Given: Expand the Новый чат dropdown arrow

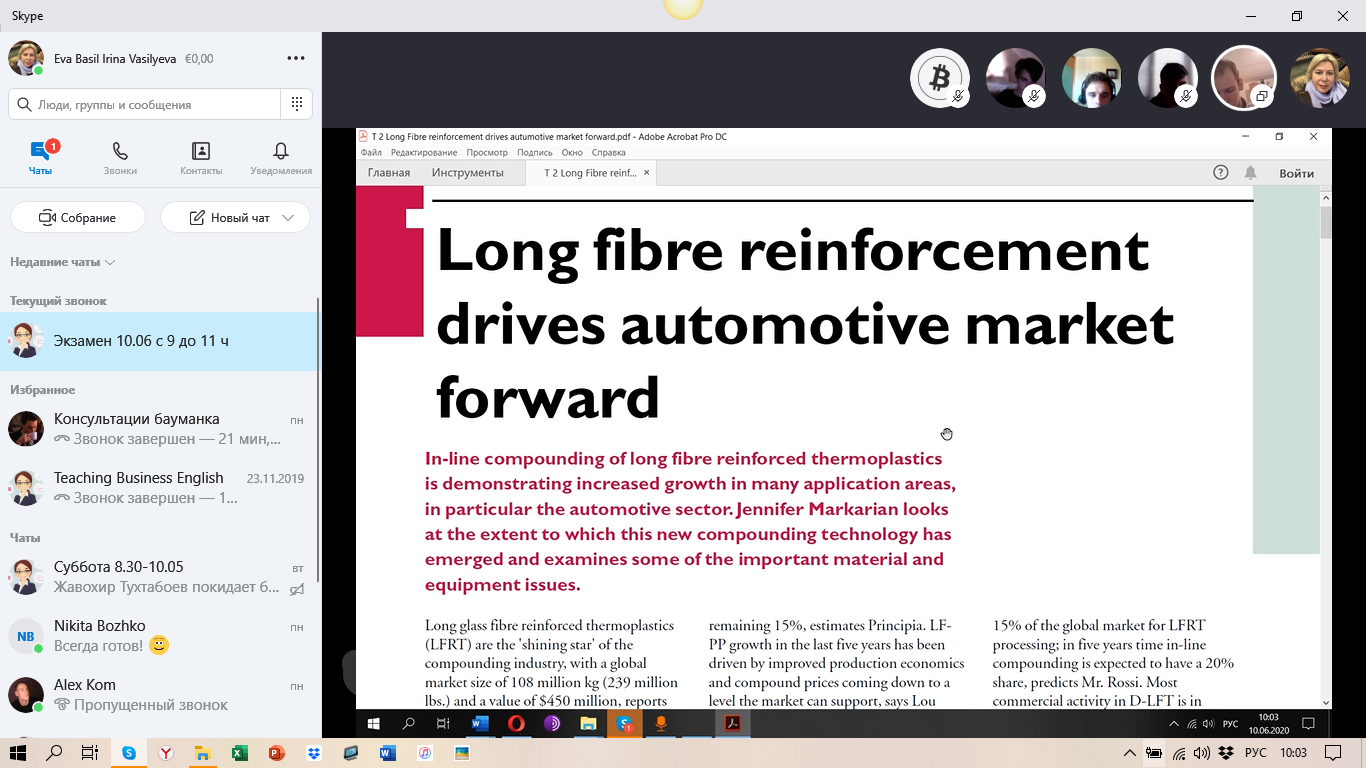Looking at the screenshot, I should pyautogui.click(x=289, y=218).
